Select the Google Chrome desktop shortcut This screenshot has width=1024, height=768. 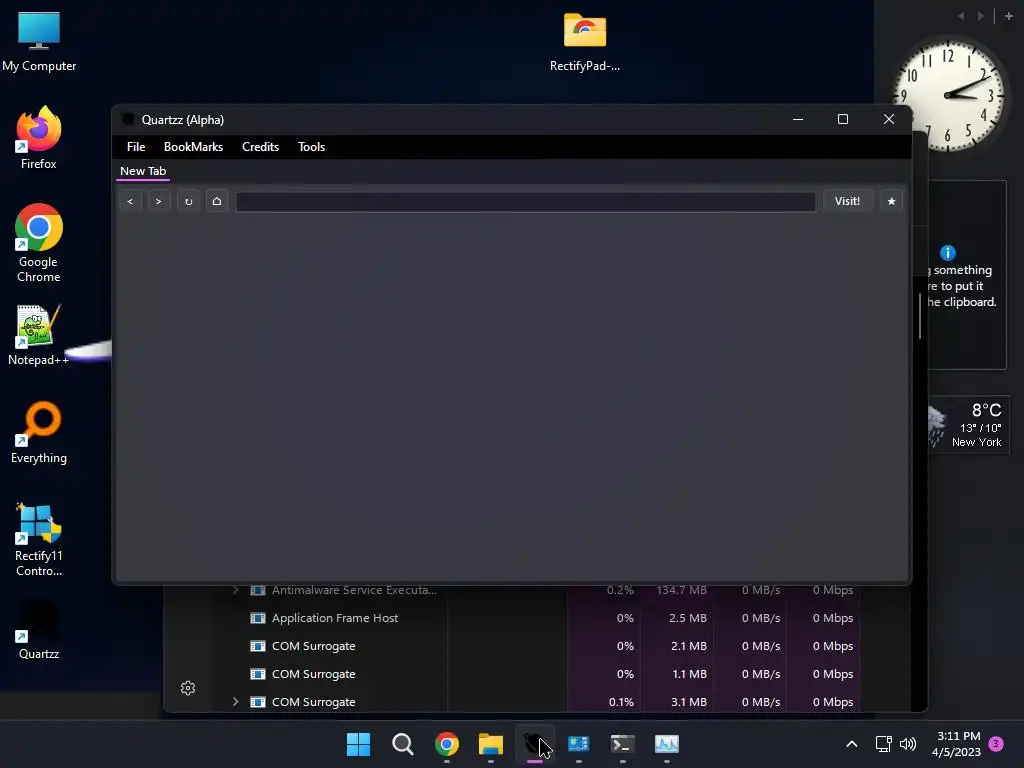pos(39,243)
